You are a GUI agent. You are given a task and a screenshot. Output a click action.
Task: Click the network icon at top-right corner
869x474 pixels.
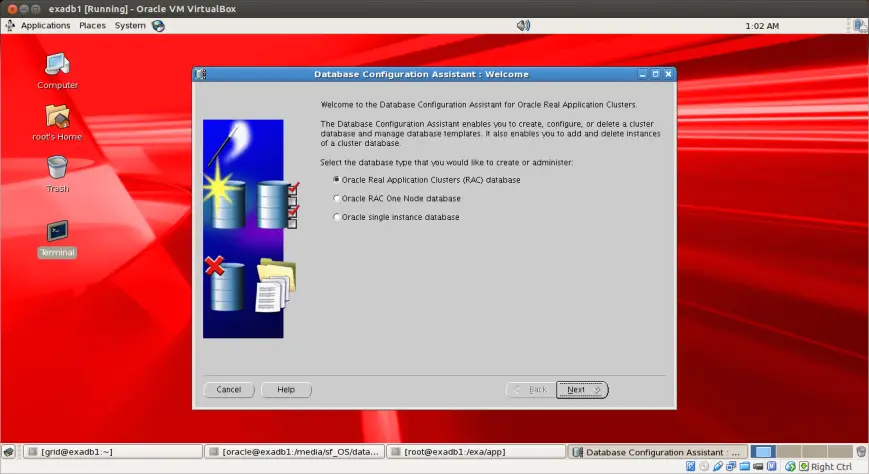[x=860, y=26]
